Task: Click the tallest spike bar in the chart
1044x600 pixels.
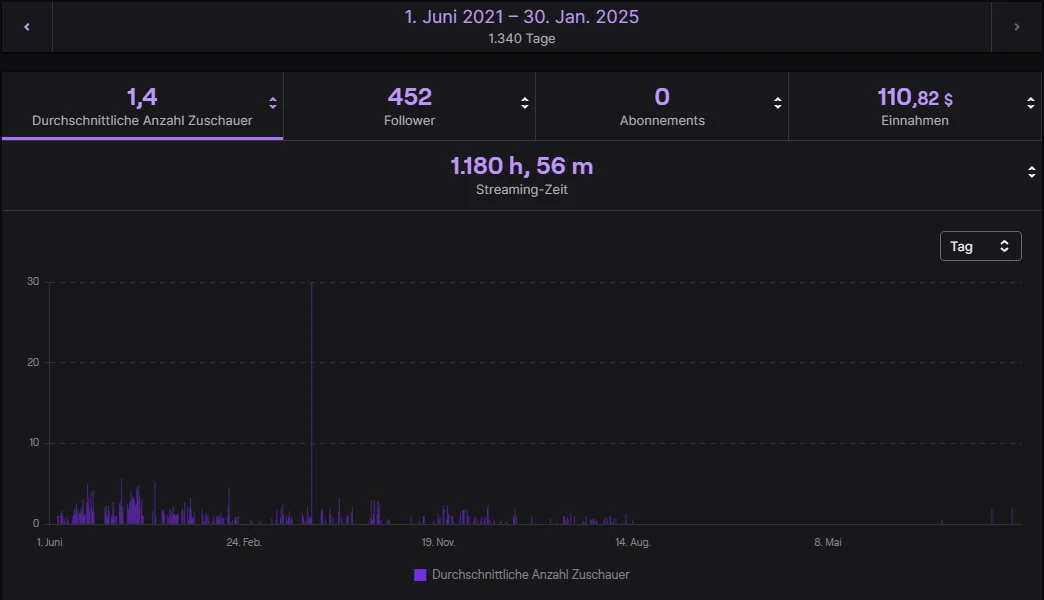Action: 311,400
